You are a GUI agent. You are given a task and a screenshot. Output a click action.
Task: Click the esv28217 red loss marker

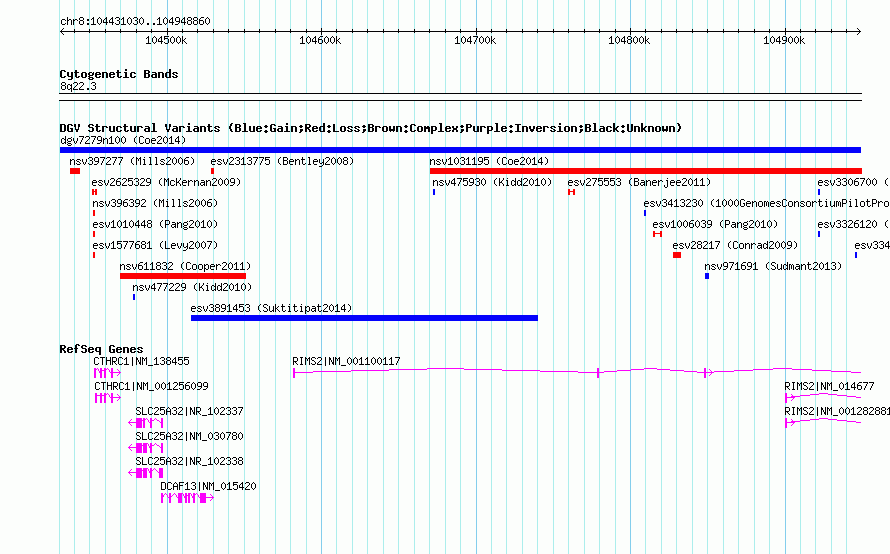coord(677,255)
